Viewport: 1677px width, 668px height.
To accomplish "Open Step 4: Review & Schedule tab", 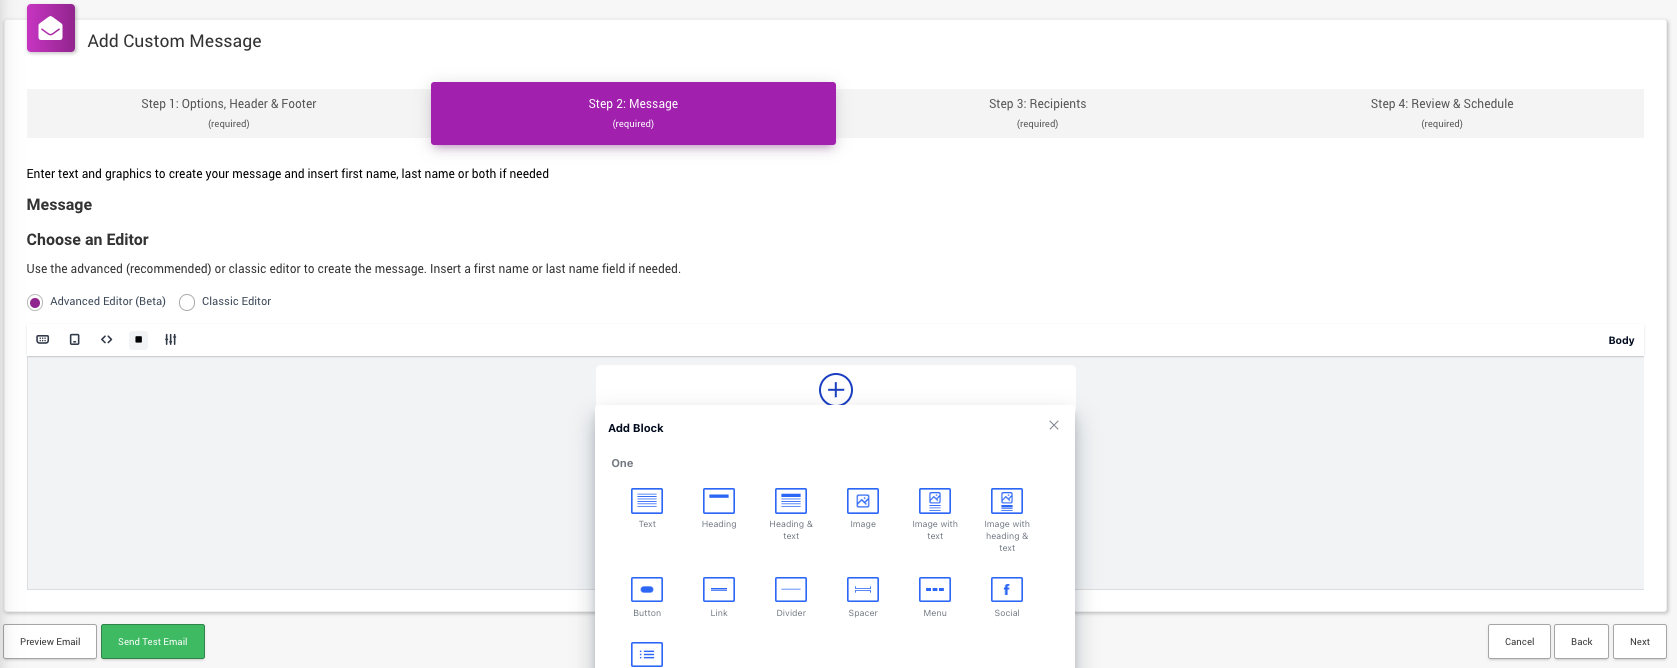I will point(1442,113).
